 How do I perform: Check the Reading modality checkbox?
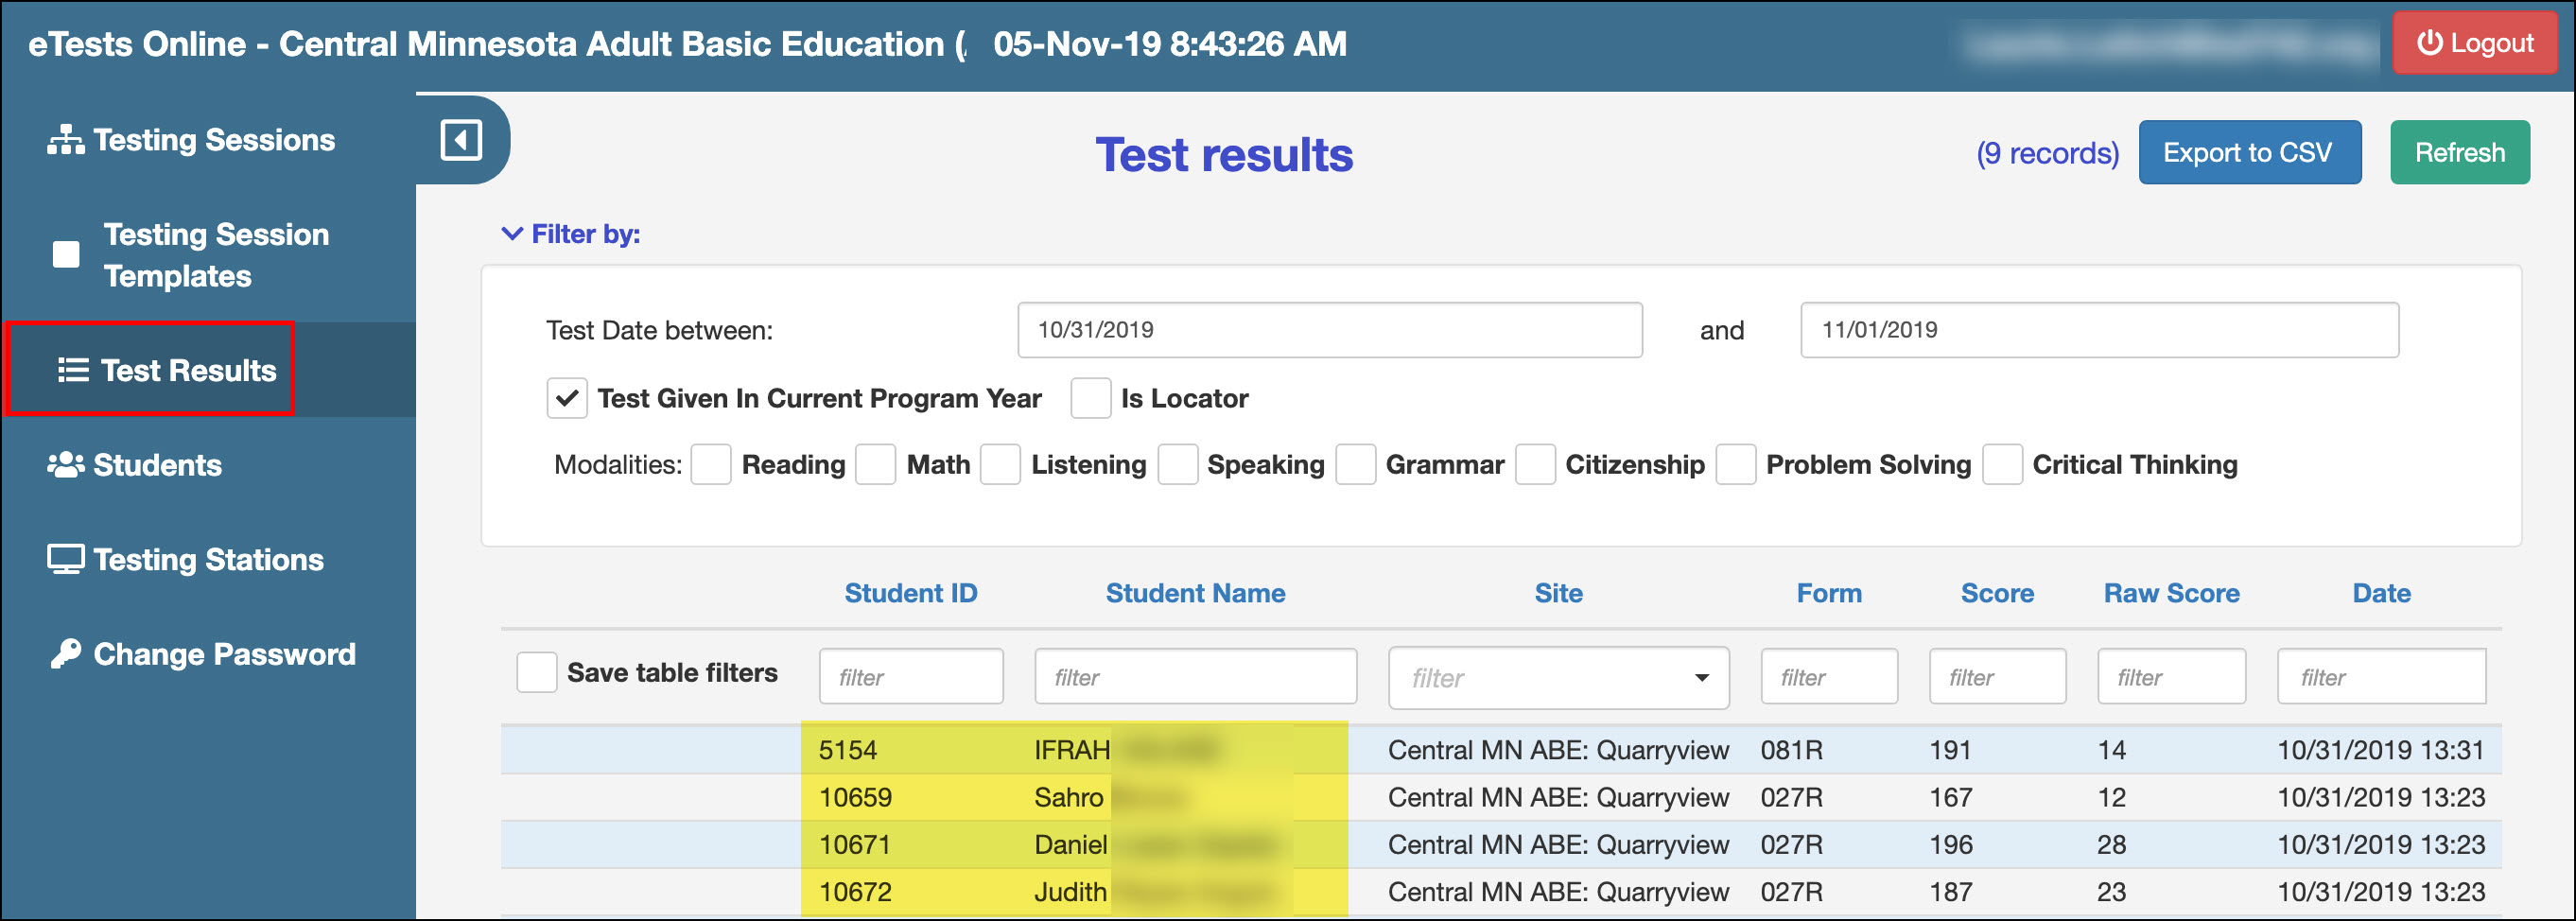point(711,464)
